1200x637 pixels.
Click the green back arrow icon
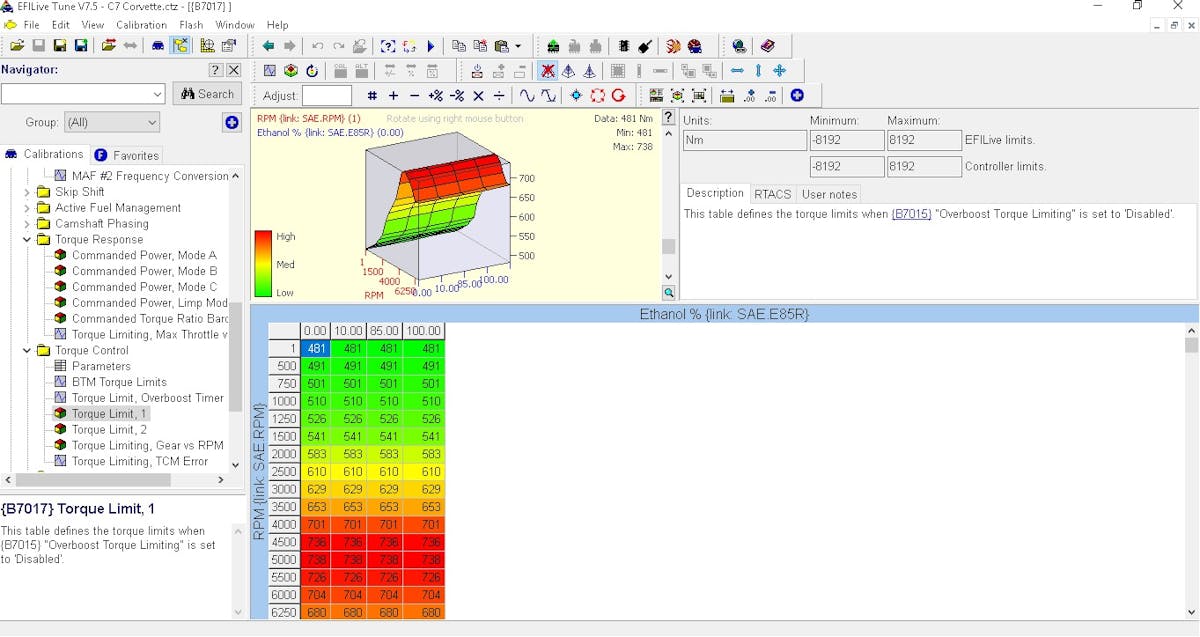(268, 46)
